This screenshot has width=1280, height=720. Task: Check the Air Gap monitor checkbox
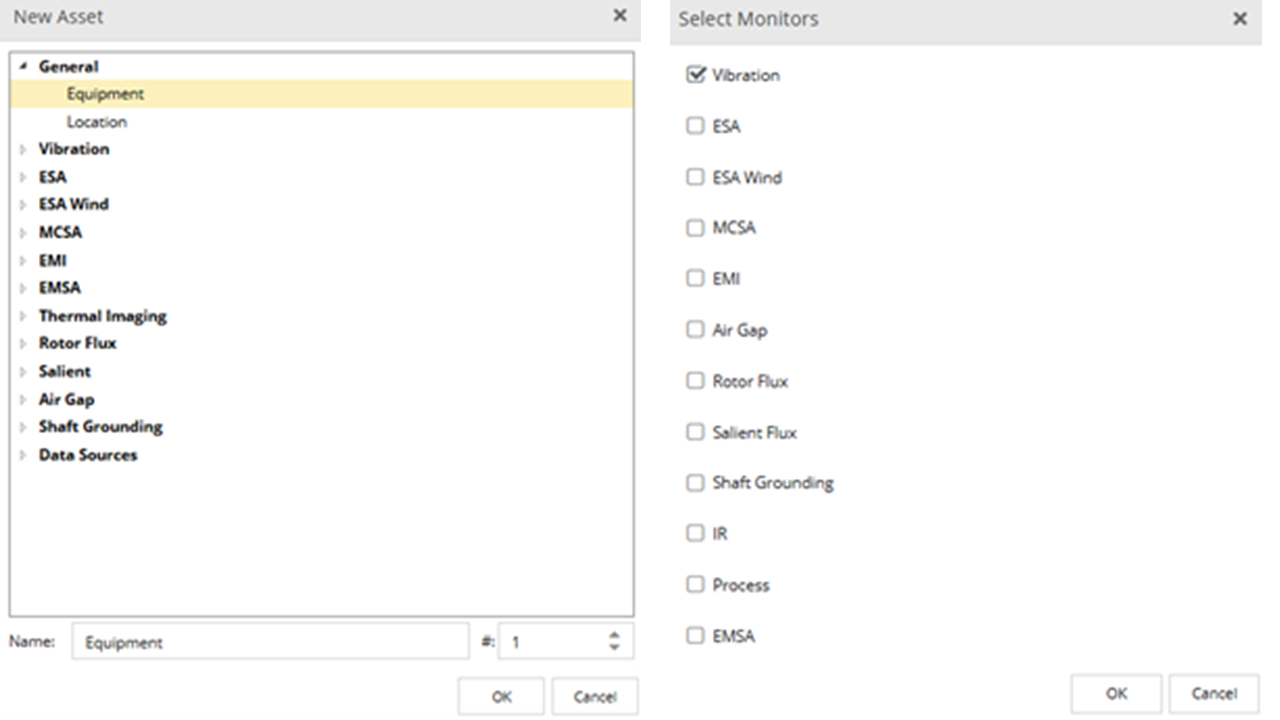695,329
